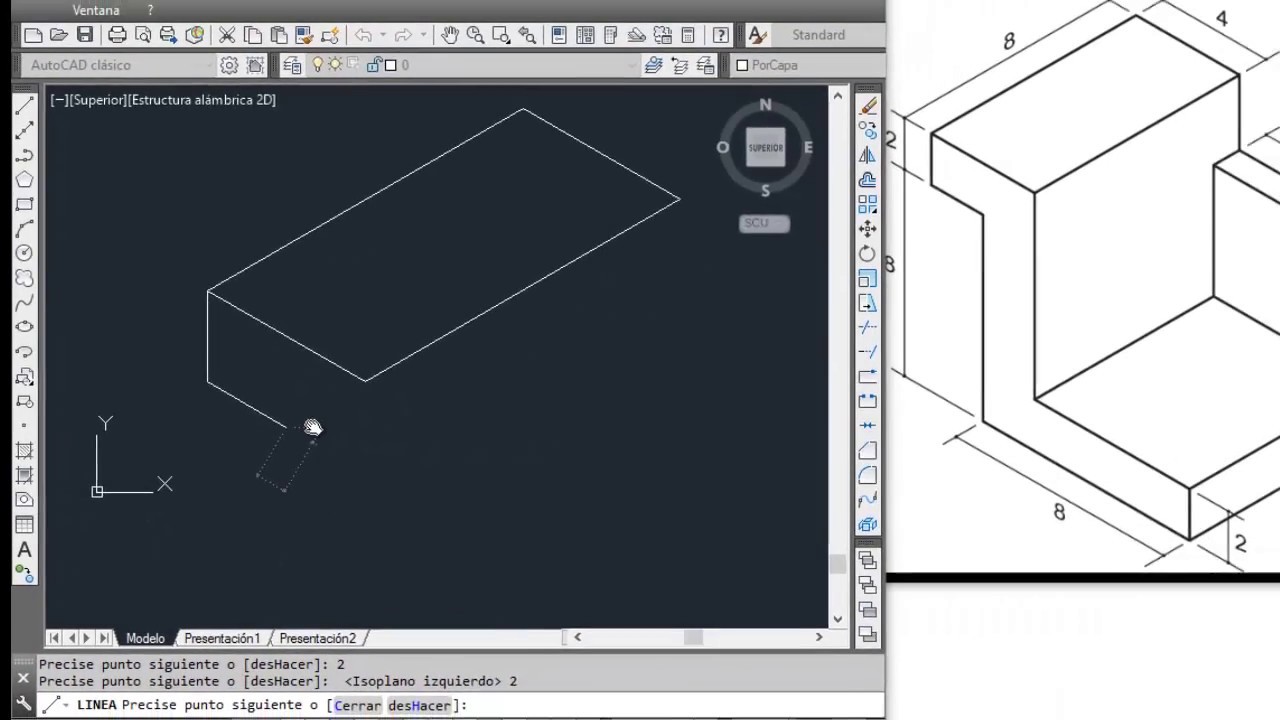
Task: Select the Ellipse tool
Action: [x=25, y=327]
